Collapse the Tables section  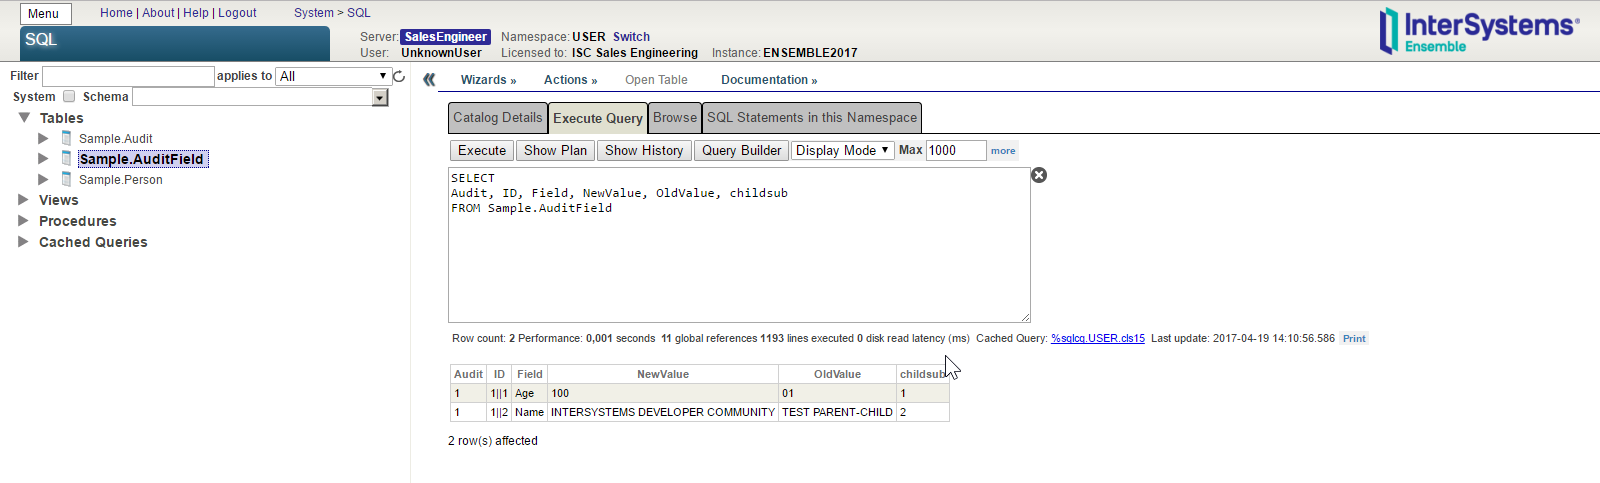(x=24, y=118)
